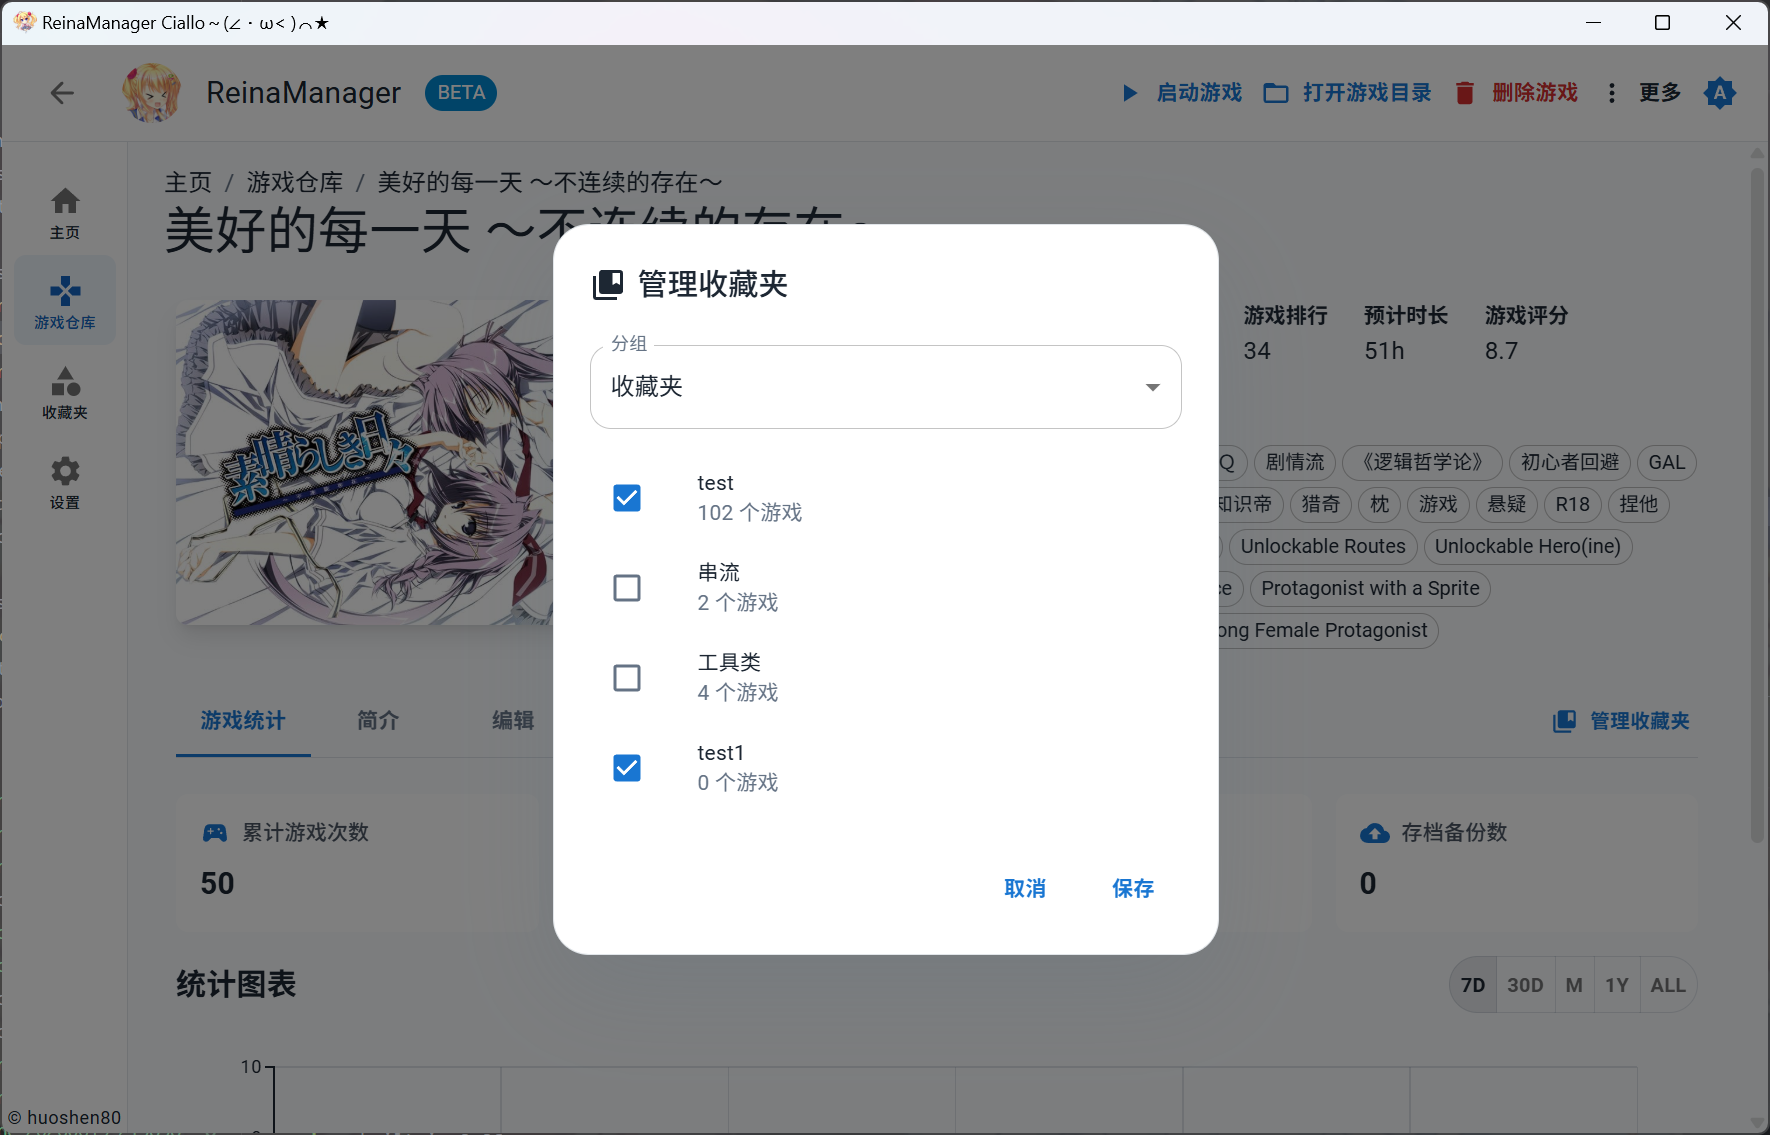Select the 30D chart range
Viewport: 1770px width, 1135px height.
click(1525, 985)
